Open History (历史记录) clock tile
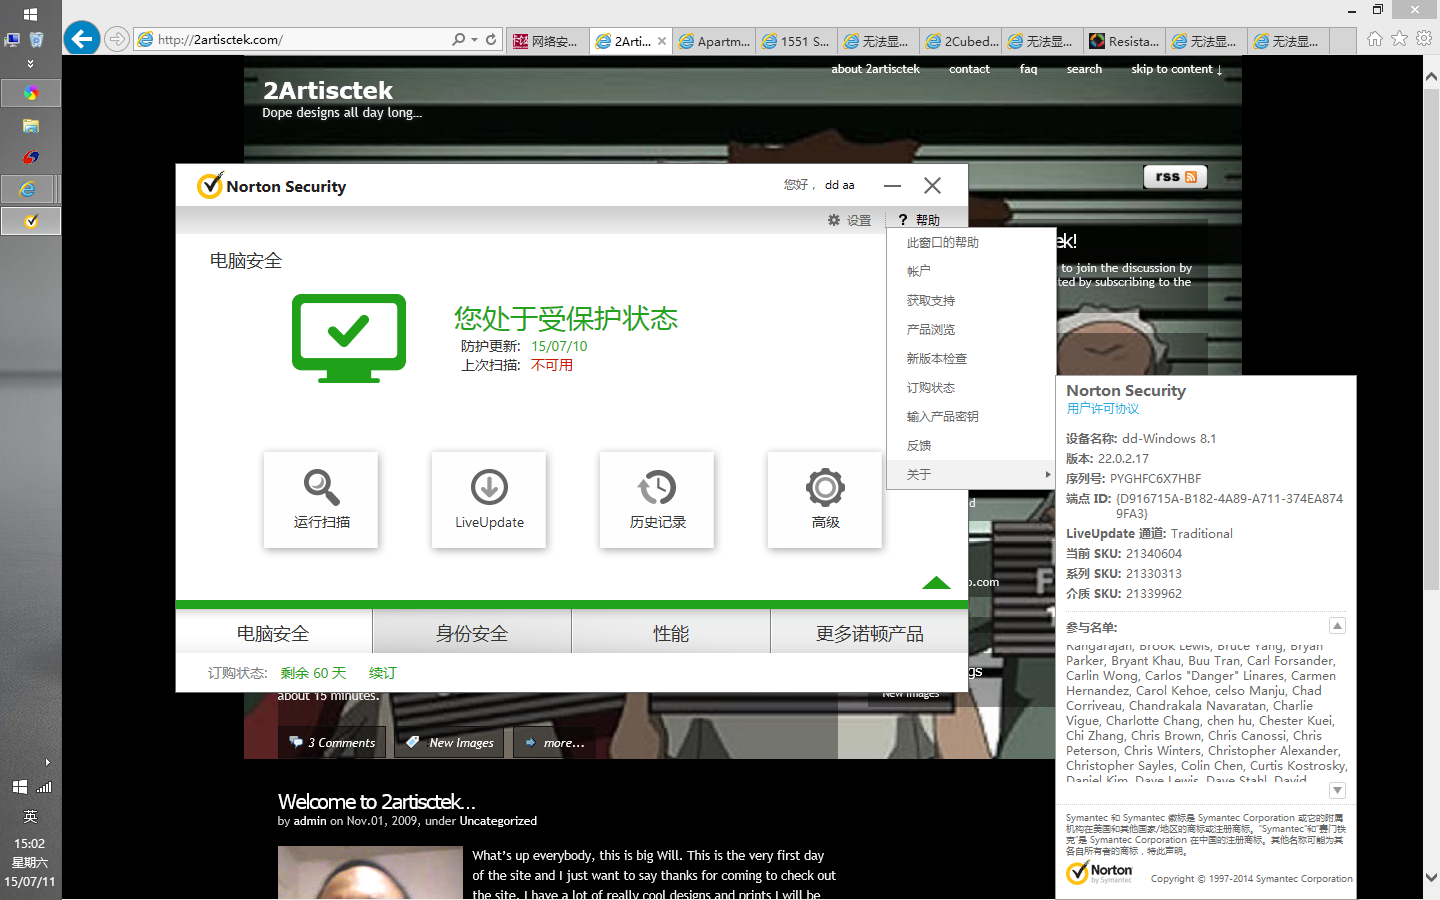Viewport: 1440px width, 900px height. click(x=657, y=499)
